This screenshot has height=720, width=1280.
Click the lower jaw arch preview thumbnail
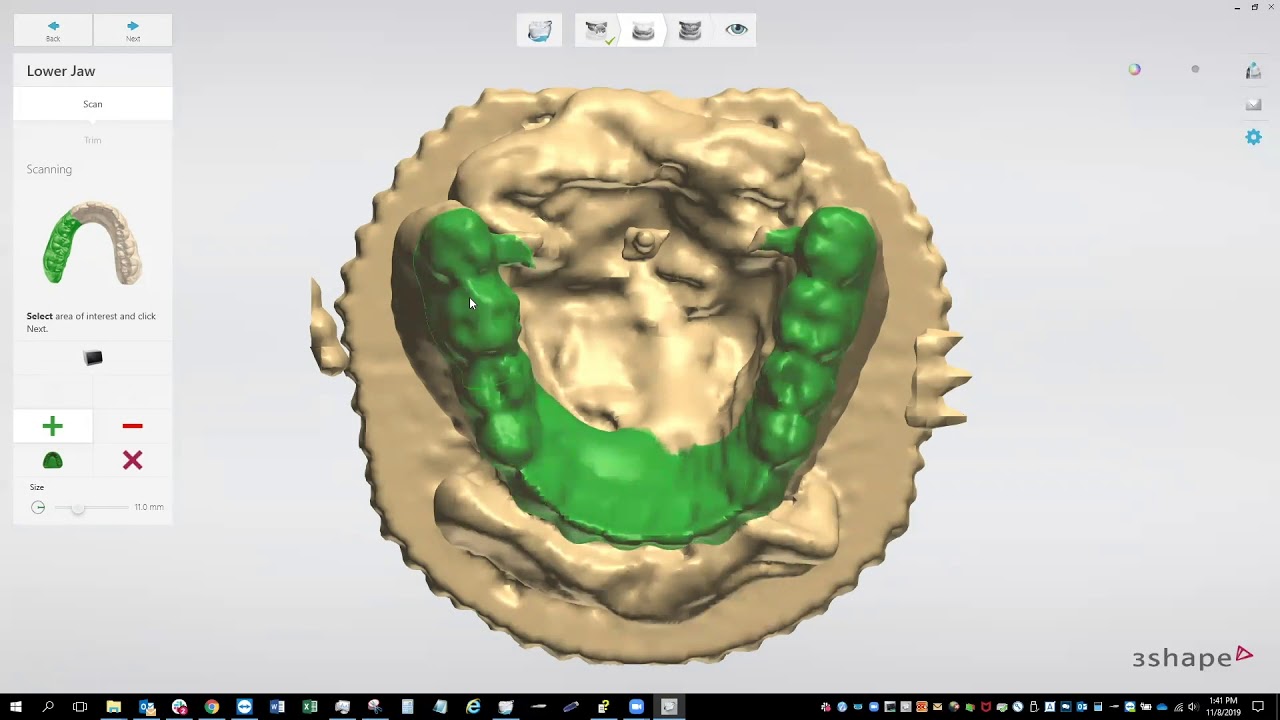(92, 243)
